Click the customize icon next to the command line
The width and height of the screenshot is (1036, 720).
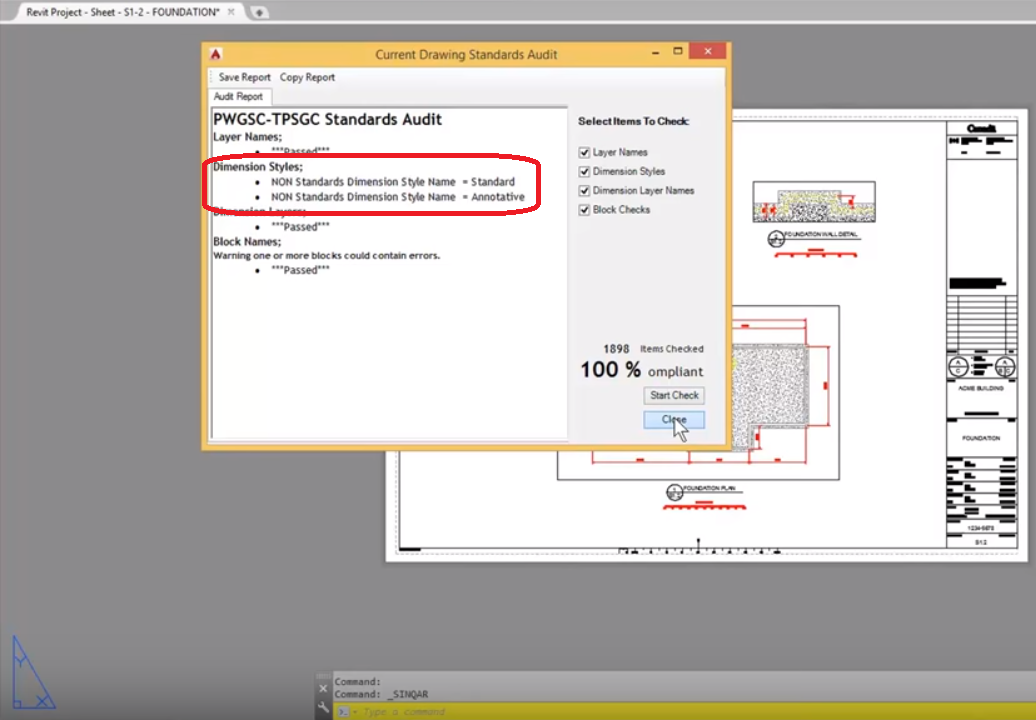coord(323,710)
